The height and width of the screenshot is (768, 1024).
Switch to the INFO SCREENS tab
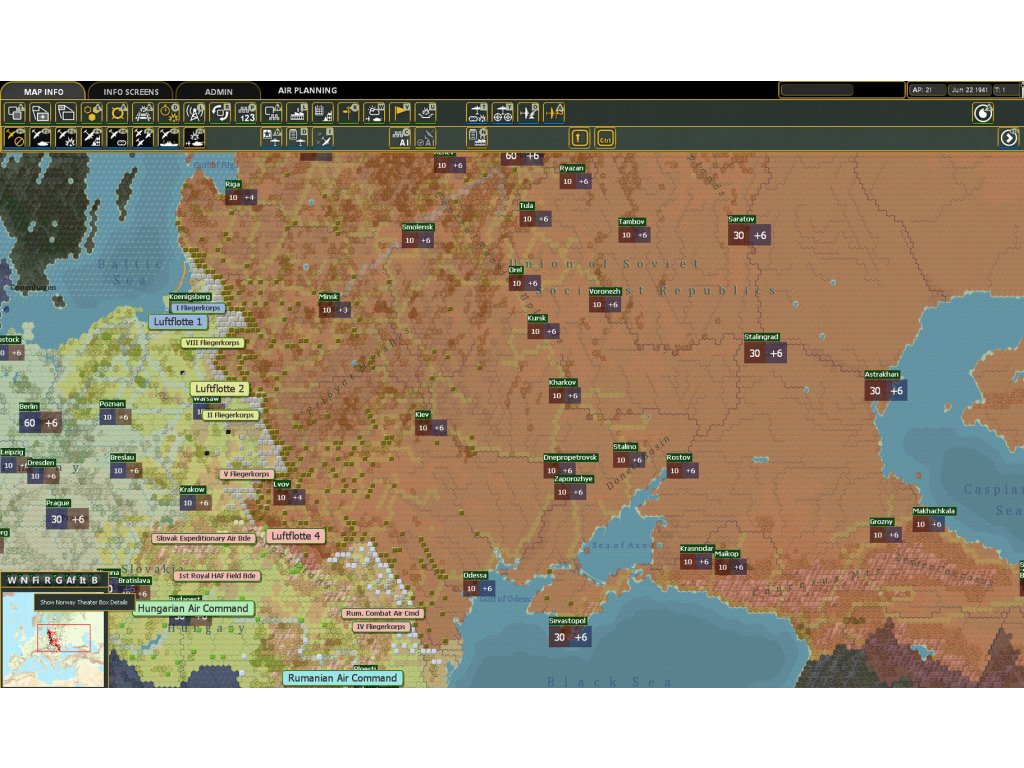(x=131, y=92)
